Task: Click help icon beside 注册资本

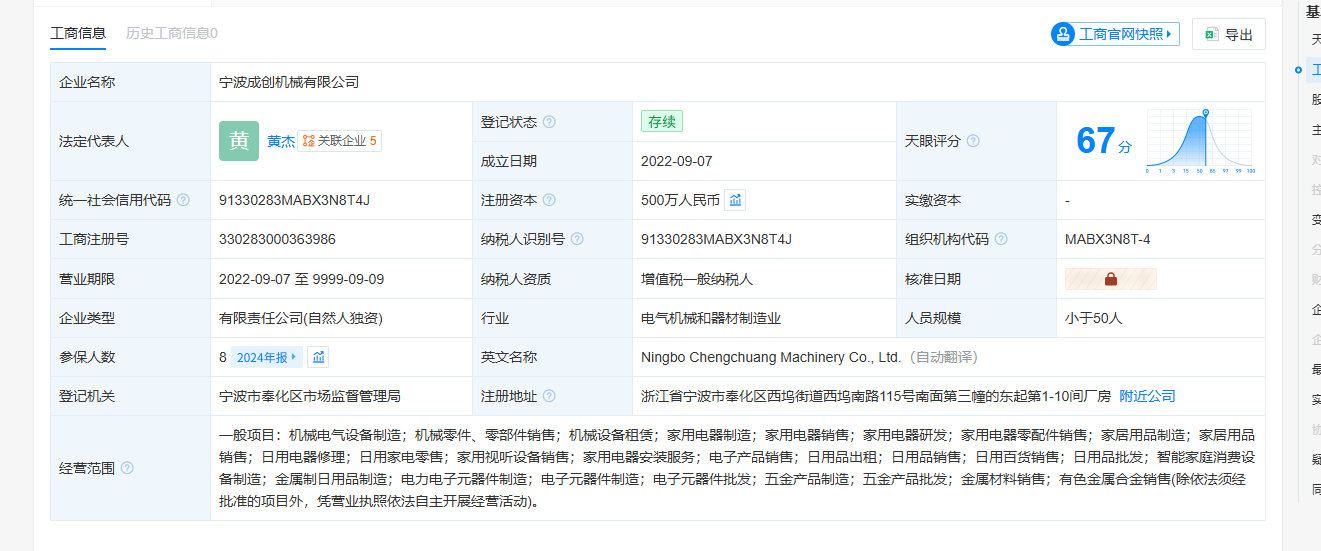Action: tap(549, 200)
